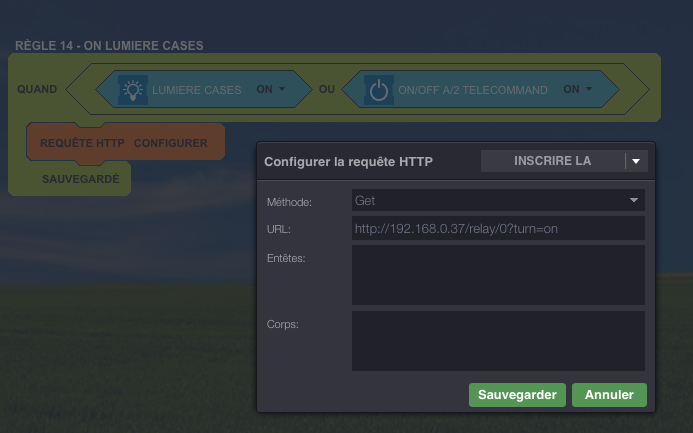Screen dimensions: 693x433
Task: Click the power icon of ON/OFF A/2 Telecommand
Action: point(379,90)
